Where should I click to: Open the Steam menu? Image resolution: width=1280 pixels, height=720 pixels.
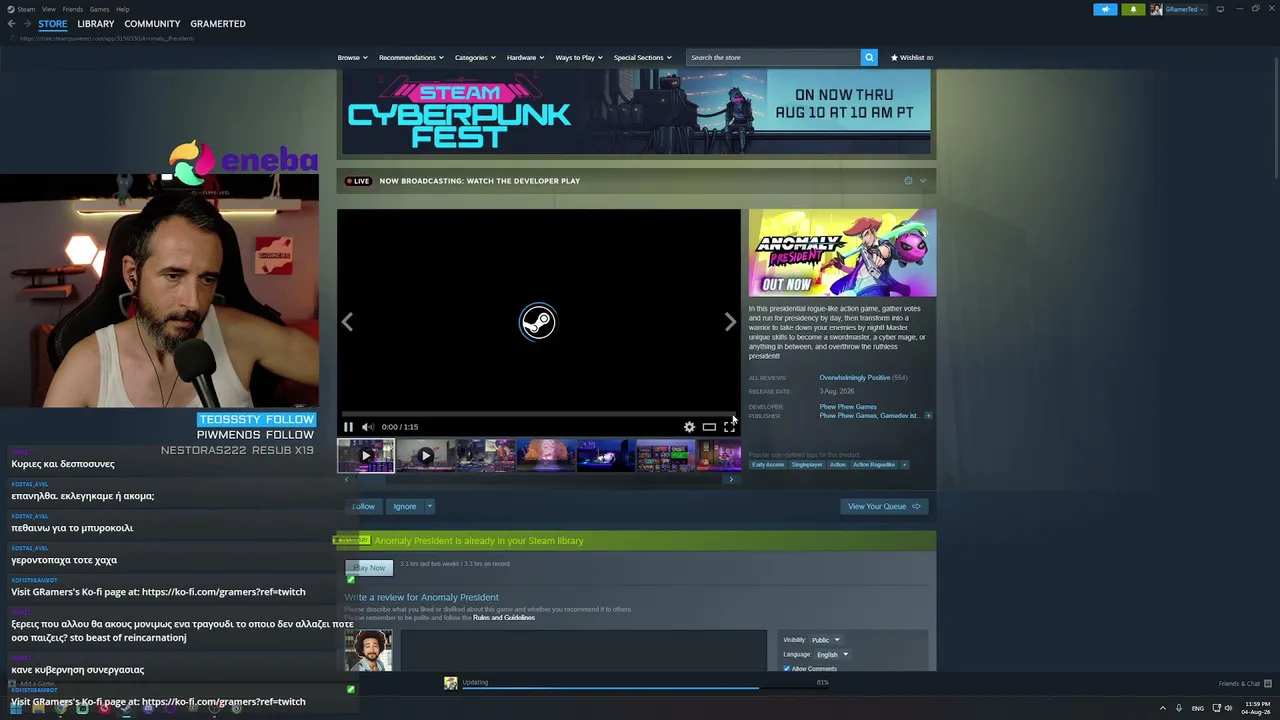(x=27, y=9)
